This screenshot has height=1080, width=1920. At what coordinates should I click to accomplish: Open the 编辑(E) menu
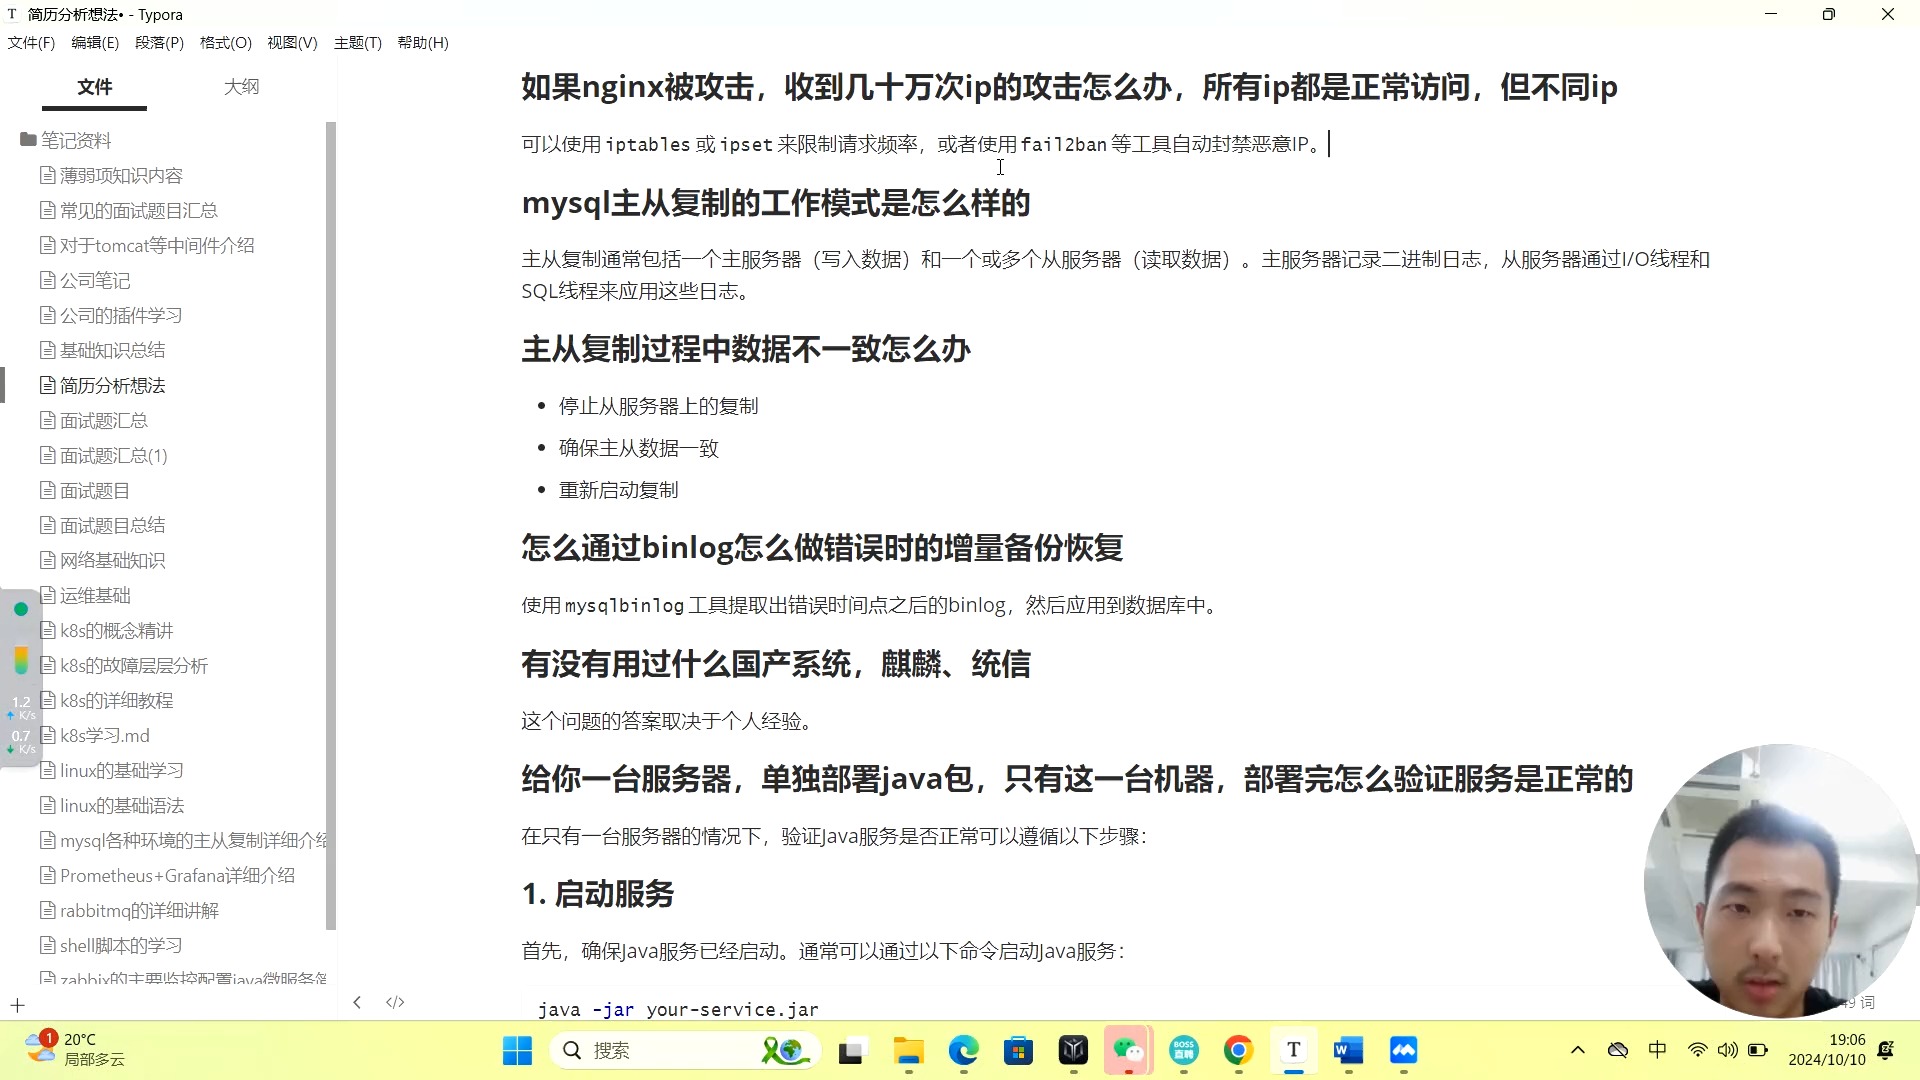95,43
